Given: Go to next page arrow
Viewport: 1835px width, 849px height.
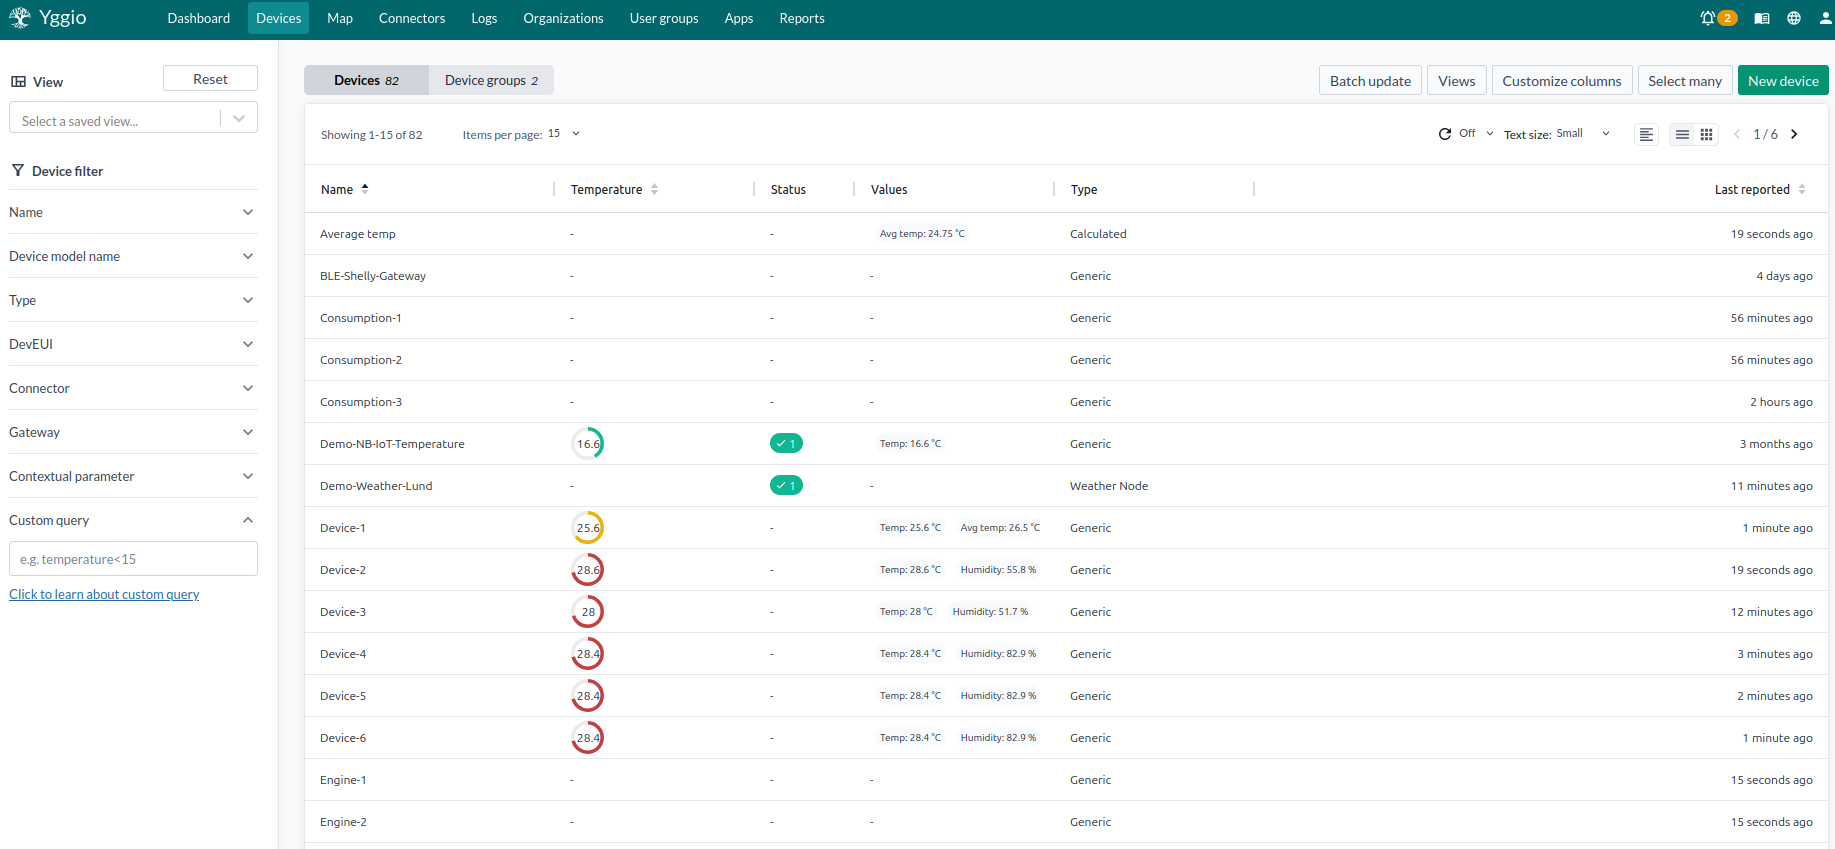Looking at the screenshot, I should (1795, 134).
